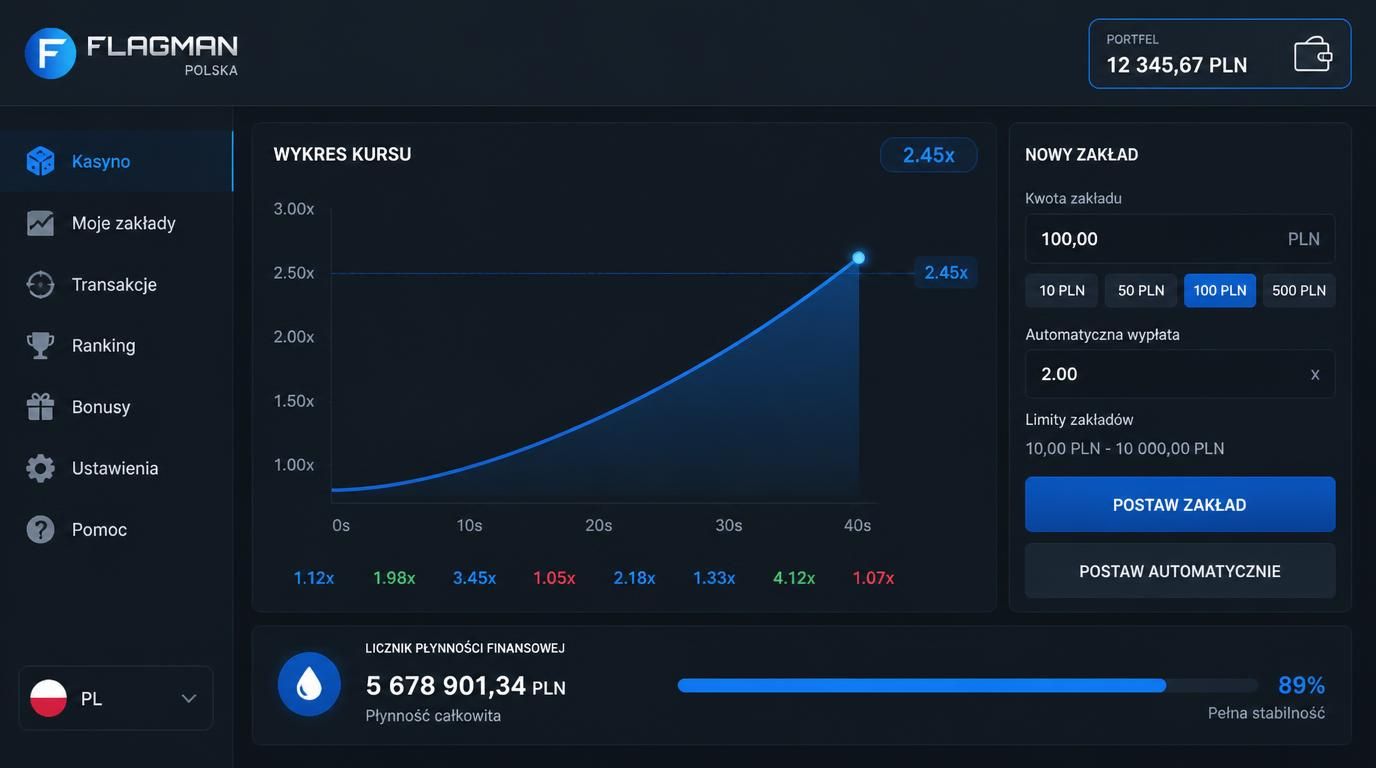
Task: Click the Bonusy gift icon
Action: tap(40, 407)
